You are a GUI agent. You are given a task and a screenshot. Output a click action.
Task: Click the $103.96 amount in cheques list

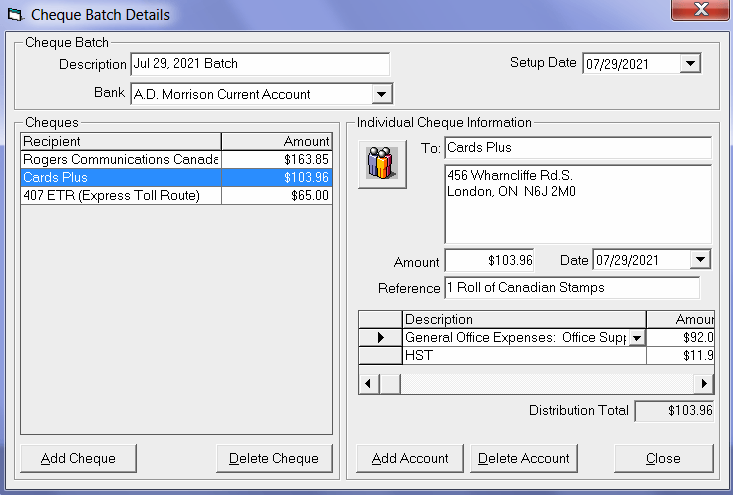(277, 178)
